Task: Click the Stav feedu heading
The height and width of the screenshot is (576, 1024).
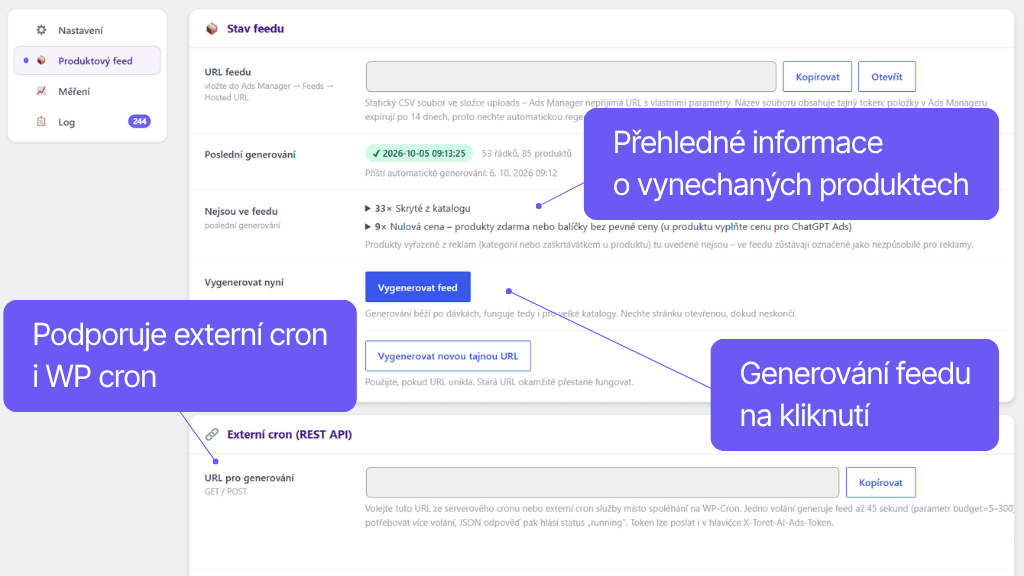Action: coord(255,29)
